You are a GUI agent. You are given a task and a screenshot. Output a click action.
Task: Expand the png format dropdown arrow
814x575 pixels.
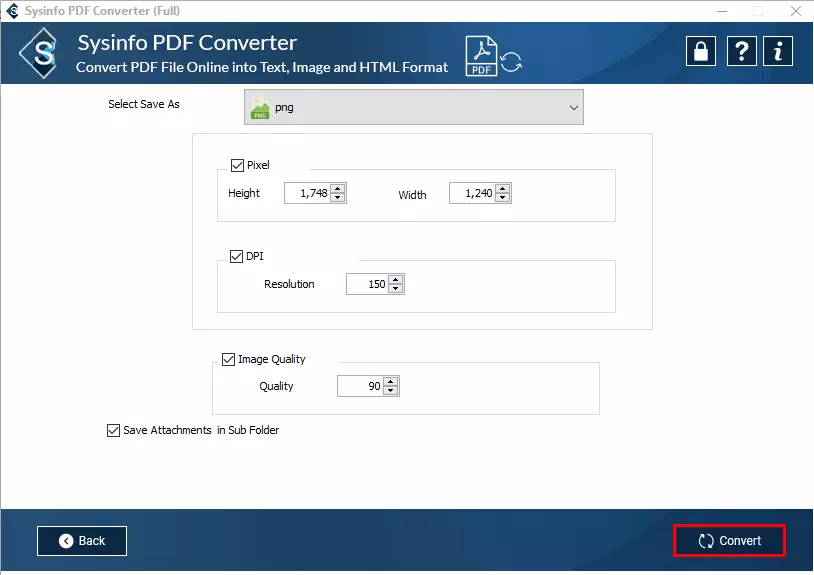(x=574, y=107)
